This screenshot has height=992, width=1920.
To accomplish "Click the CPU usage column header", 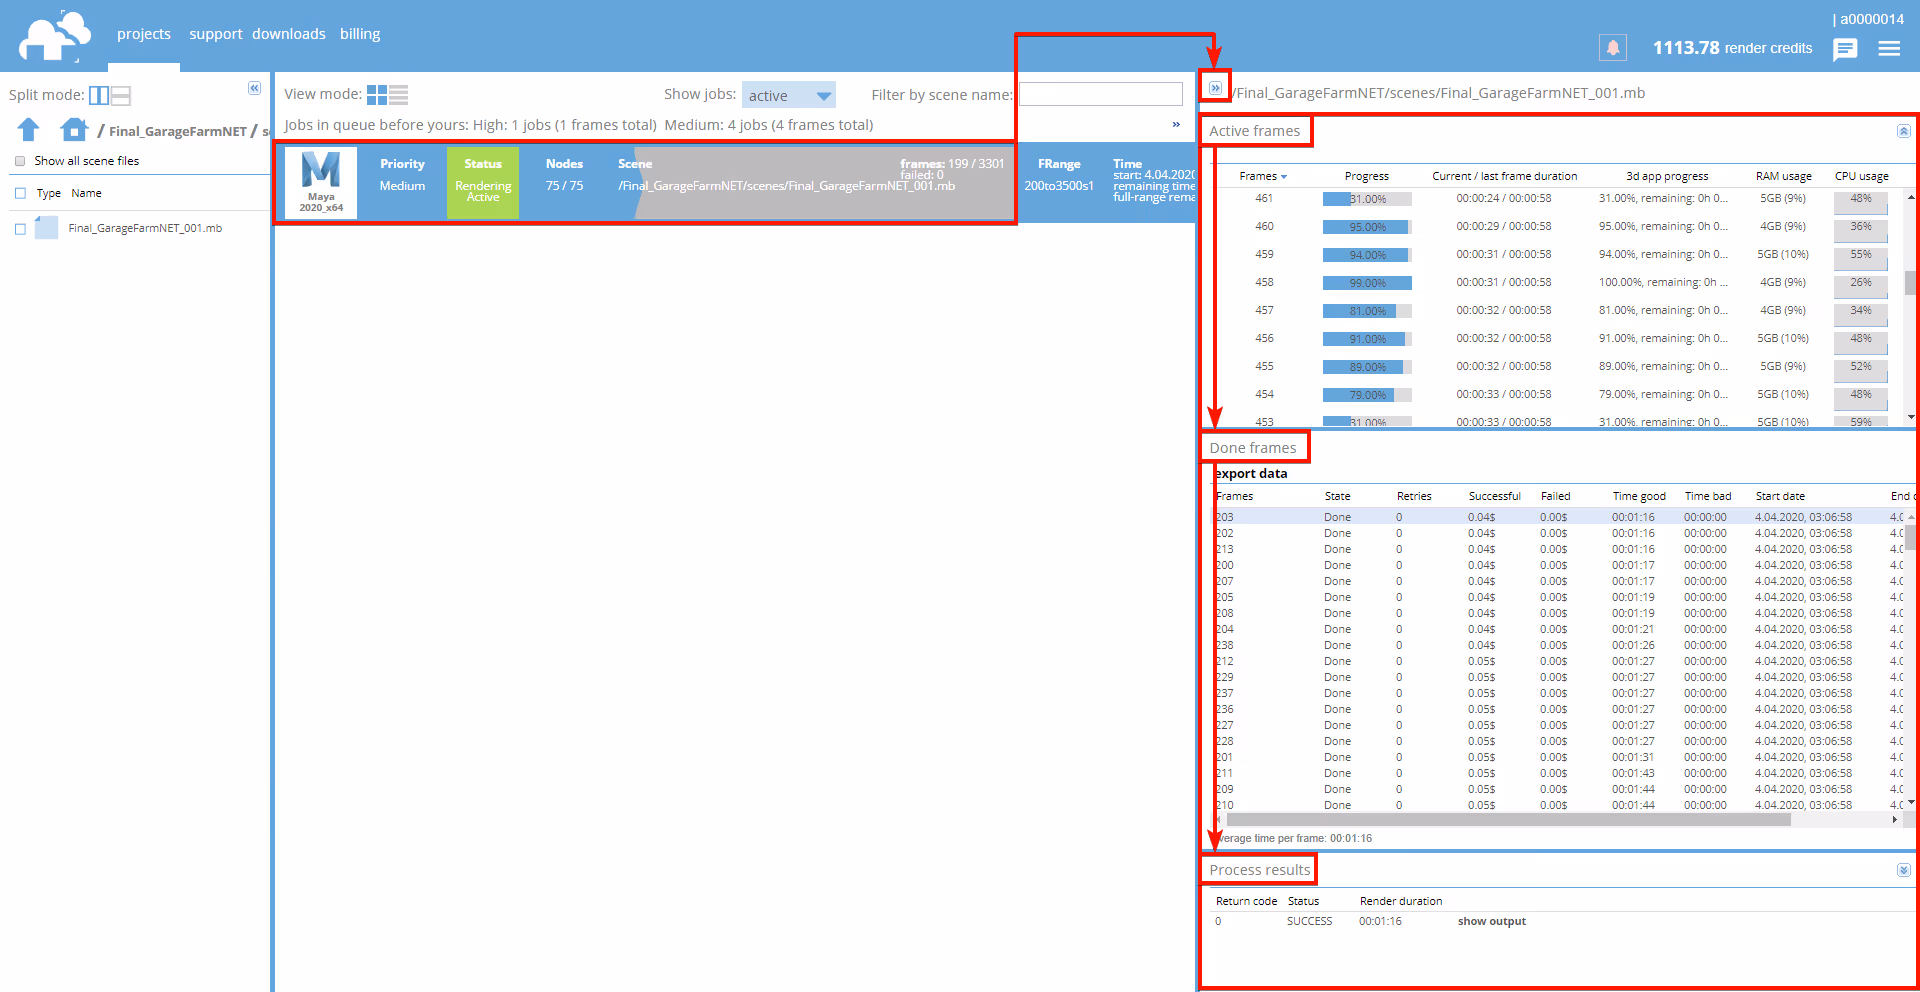I will point(1861,176).
